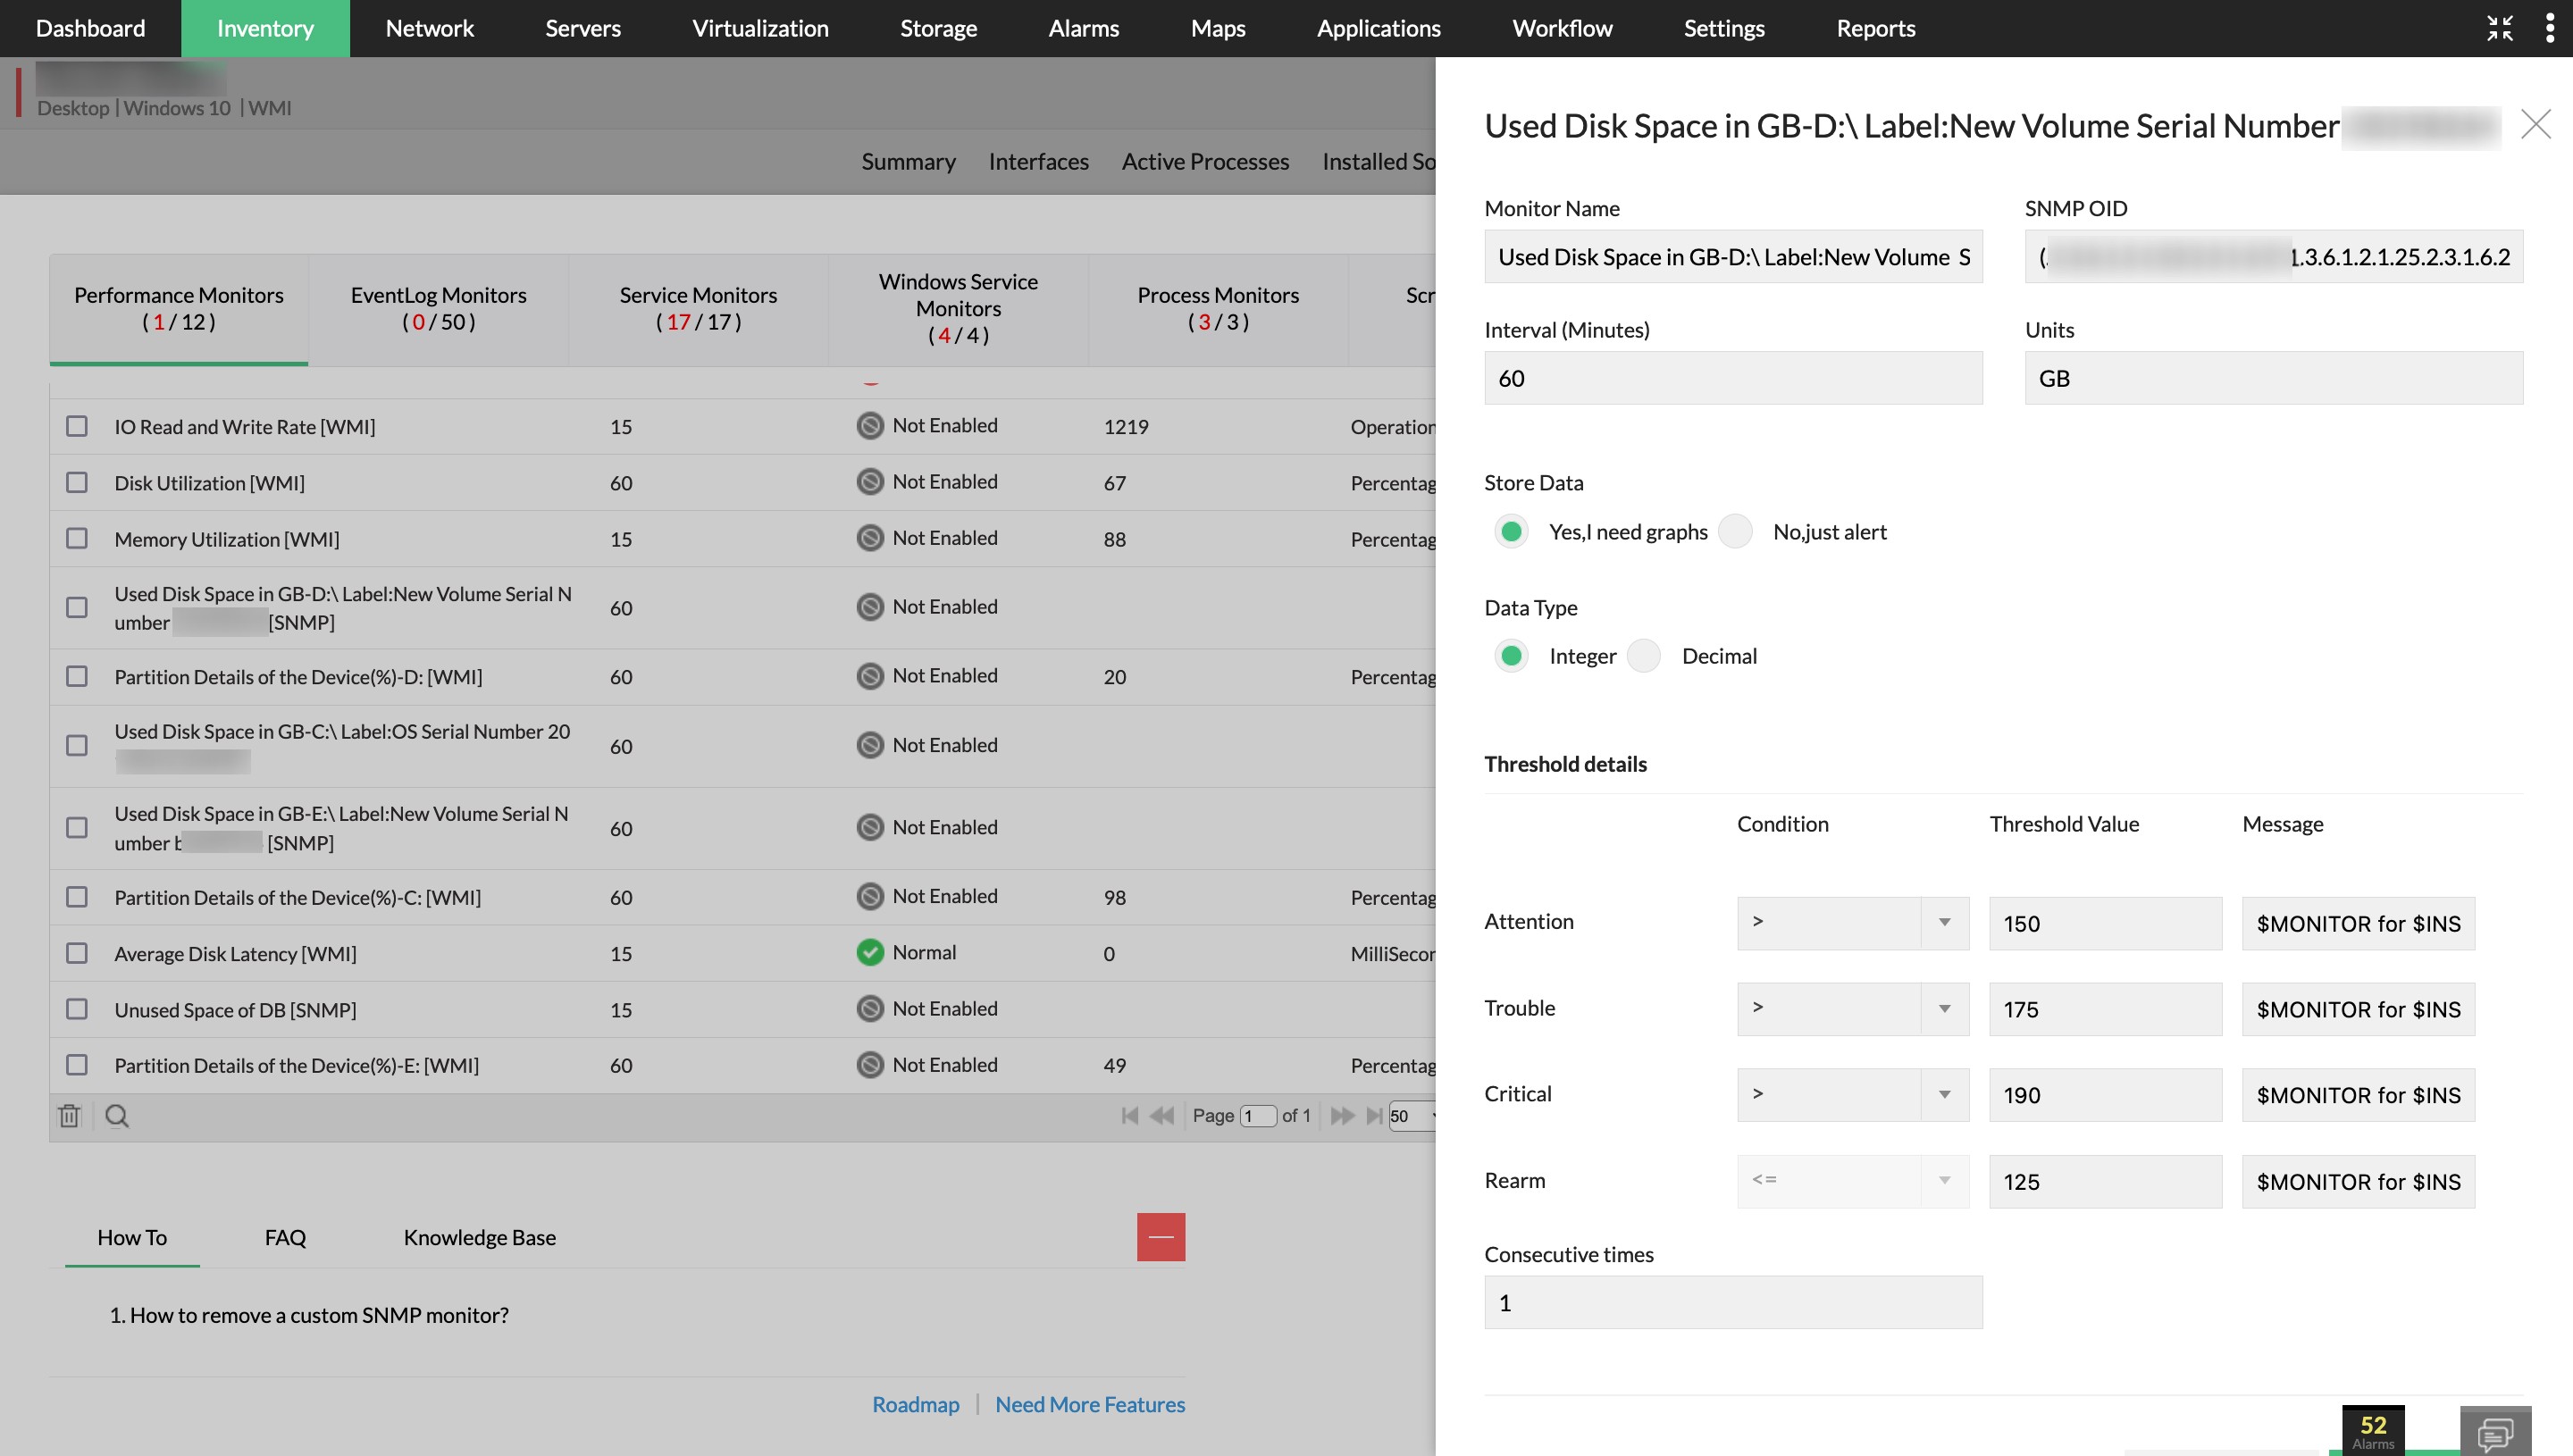2573x1456 pixels.
Task: Open the Alarms menu in the navigation bar
Action: tap(1083, 28)
